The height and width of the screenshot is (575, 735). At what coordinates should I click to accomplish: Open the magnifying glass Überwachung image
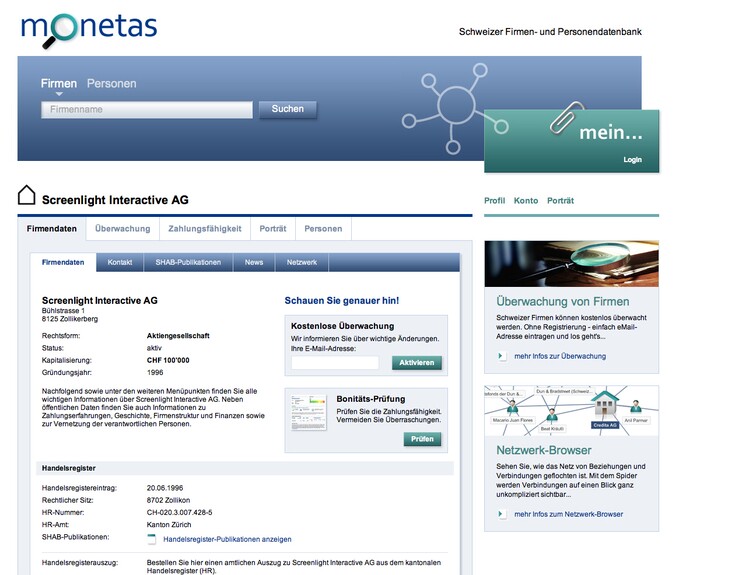click(x=571, y=263)
